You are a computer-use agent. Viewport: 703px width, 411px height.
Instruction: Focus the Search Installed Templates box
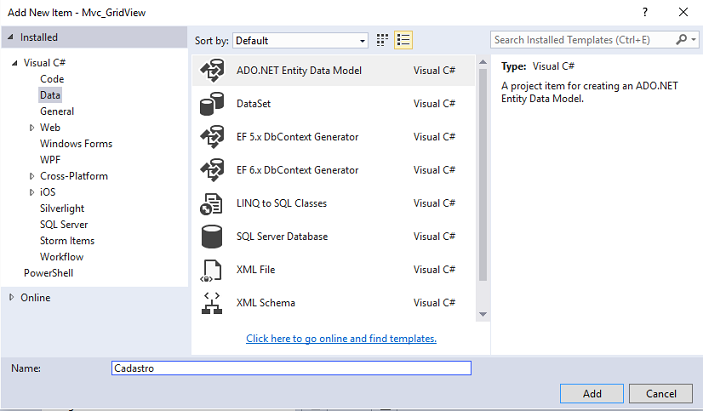pos(583,40)
